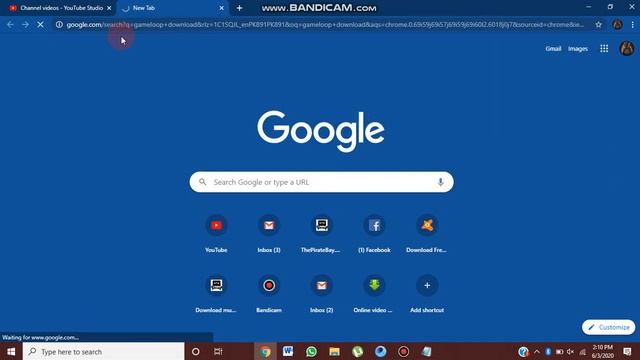Image resolution: width=640 pixels, height=360 pixels.
Task: Click the Customize button
Action: coord(609,327)
